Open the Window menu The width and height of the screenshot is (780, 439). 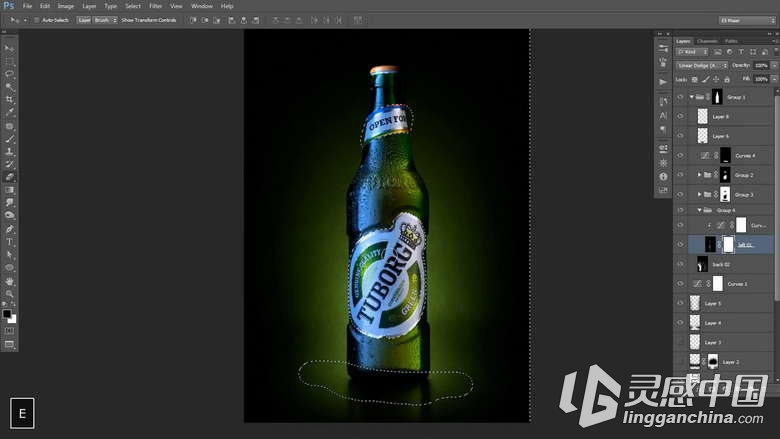(x=201, y=6)
